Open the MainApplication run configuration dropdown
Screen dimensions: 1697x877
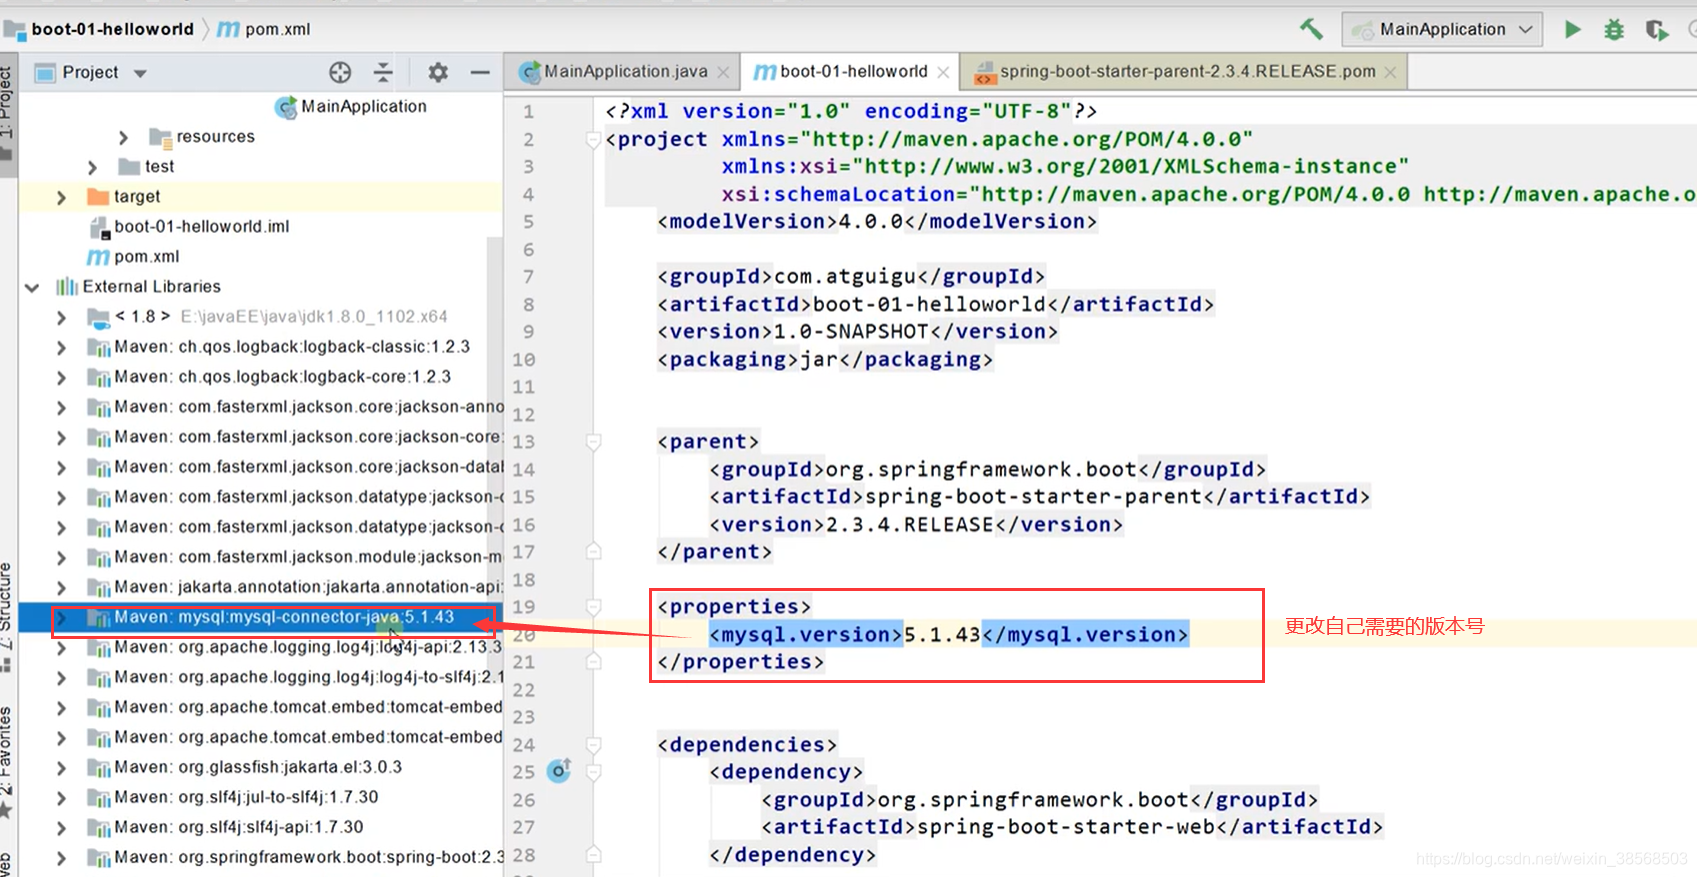tap(1442, 29)
